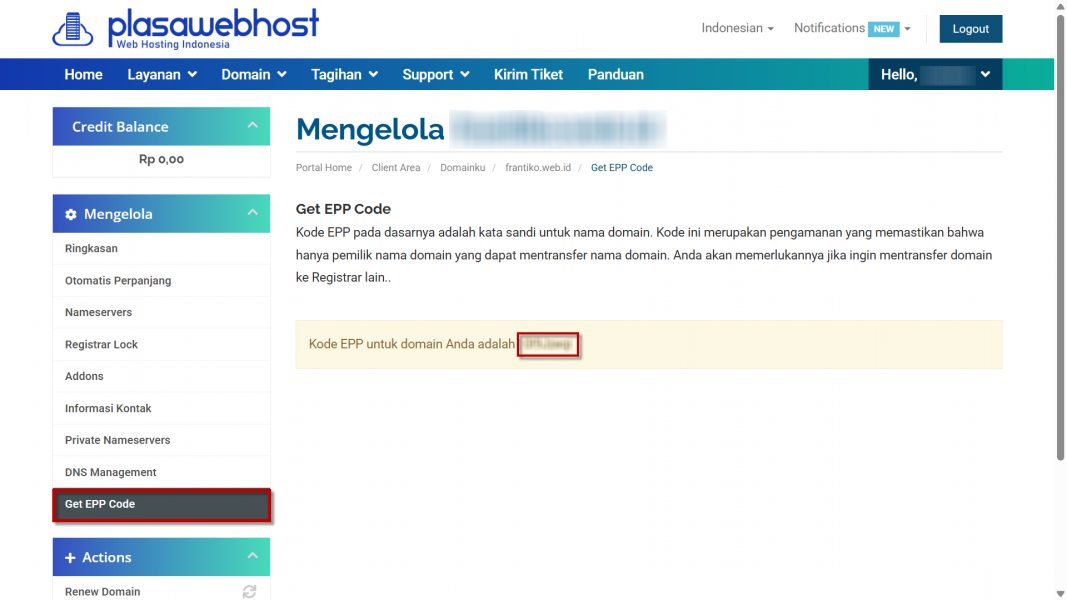Expand the Layanan menu
Screen dimensions: 1067x600
(x=162, y=74)
